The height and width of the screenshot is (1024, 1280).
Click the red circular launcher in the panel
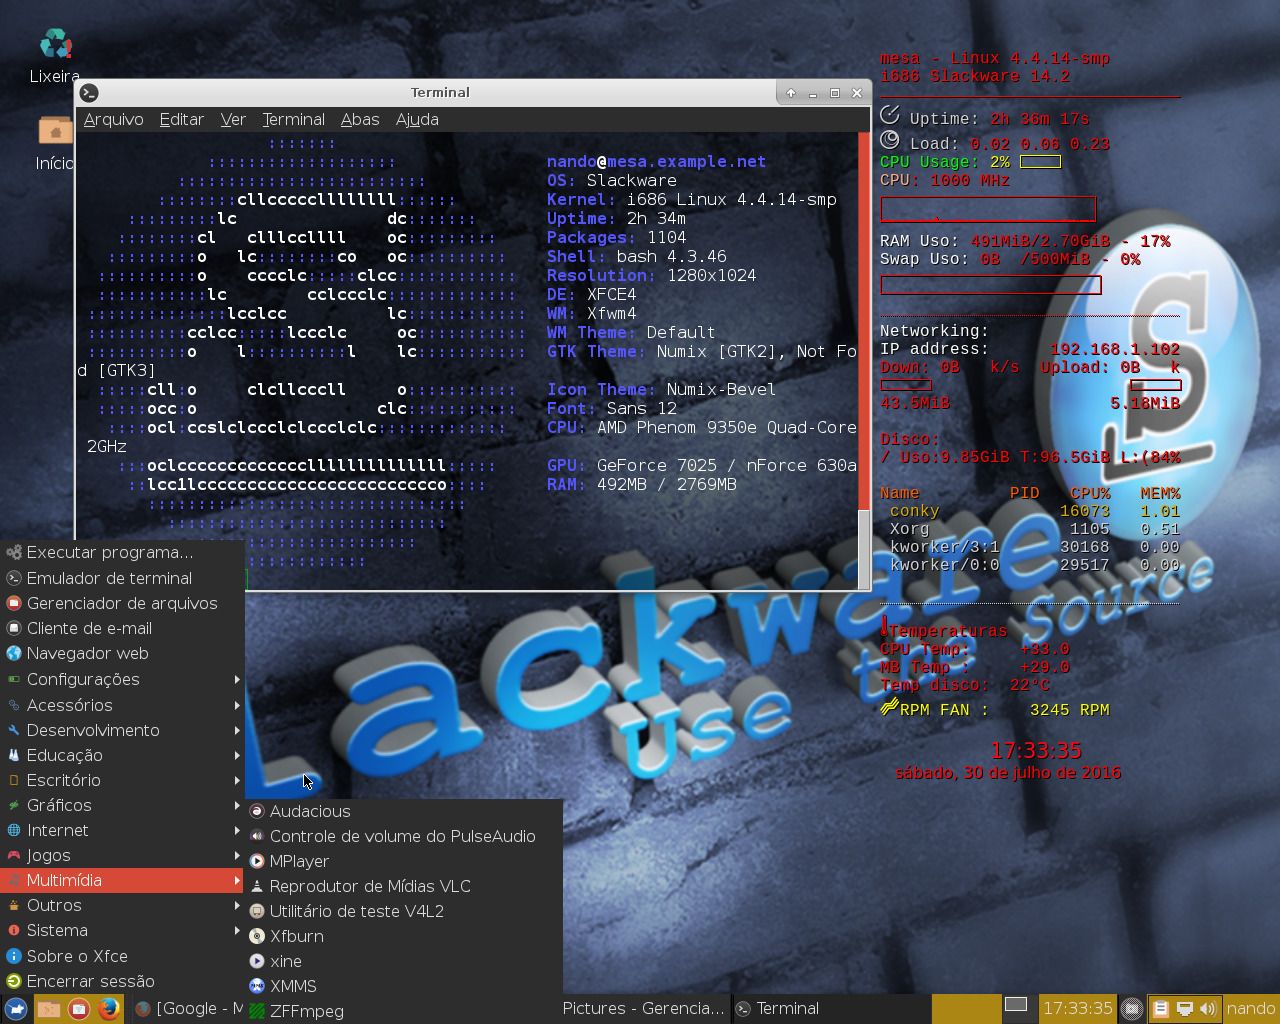tap(79, 1009)
